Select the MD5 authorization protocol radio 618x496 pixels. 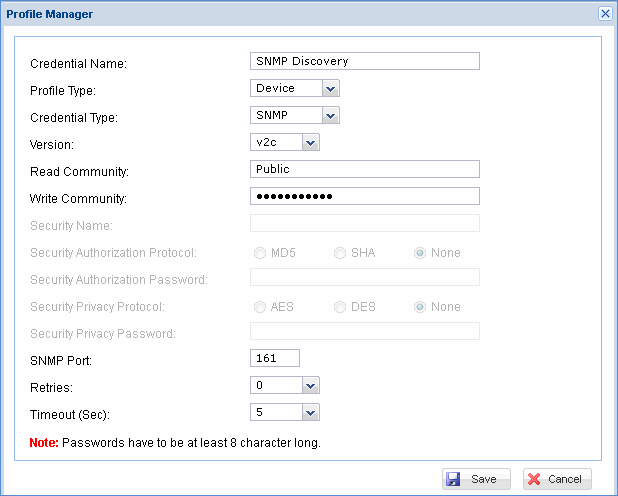click(x=261, y=253)
